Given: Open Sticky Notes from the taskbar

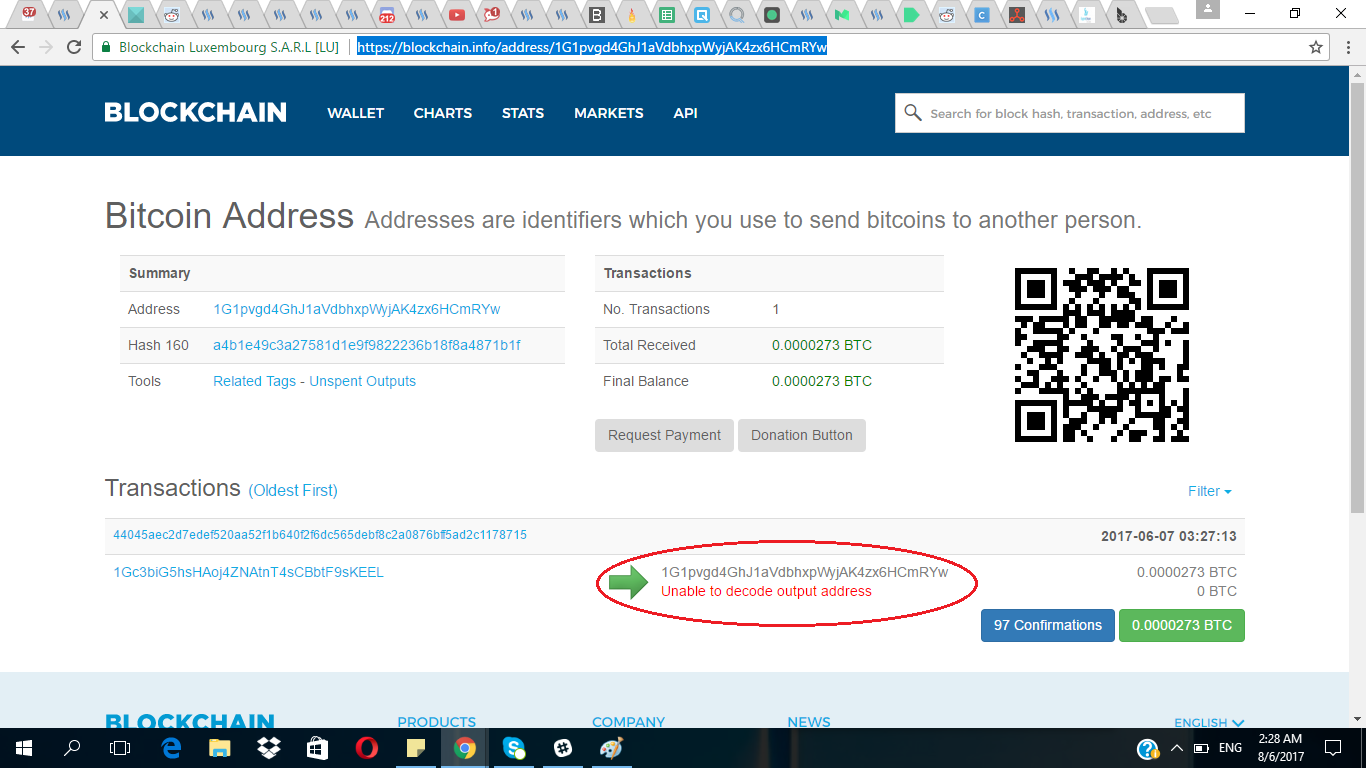Looking at the screenshot, I should (416, 748).
